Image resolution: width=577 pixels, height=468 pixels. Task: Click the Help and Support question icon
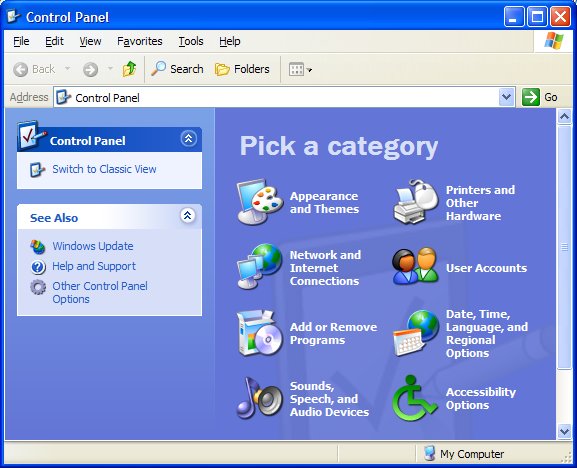38,267
